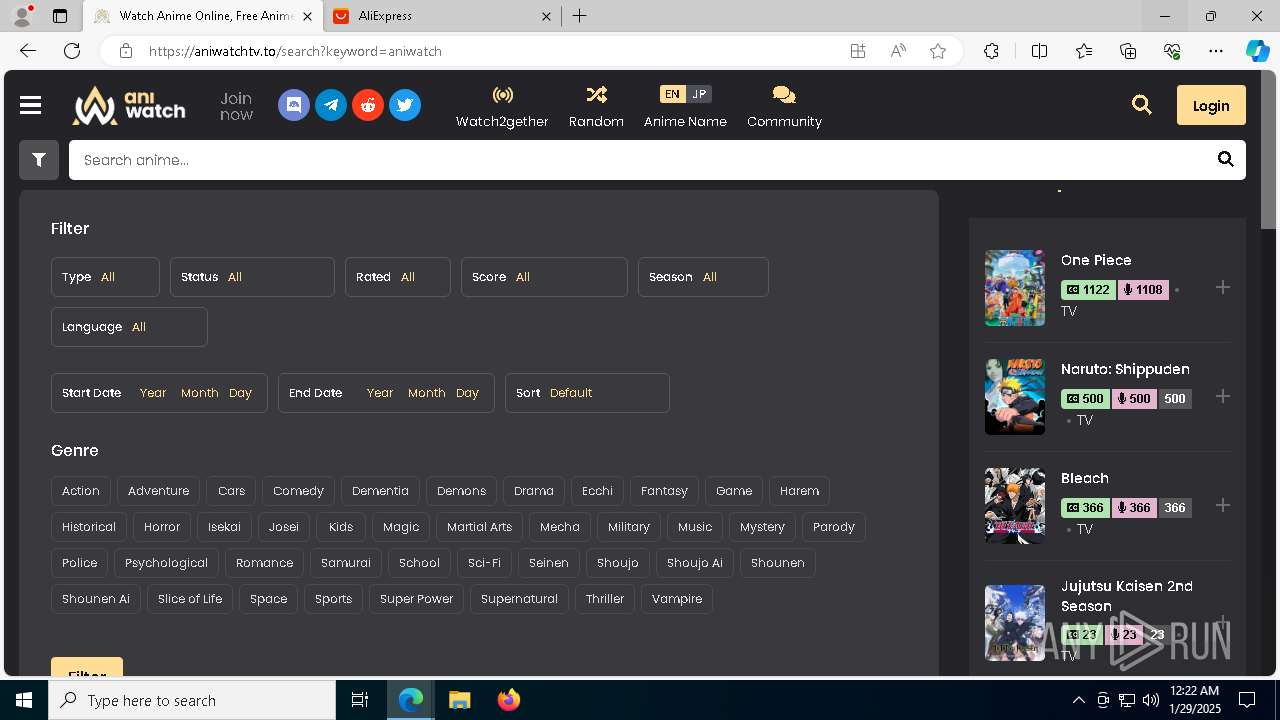The image size is (1280, 720).
Task: Toggle the Comedy genre tag
Action: pos(298,491)
